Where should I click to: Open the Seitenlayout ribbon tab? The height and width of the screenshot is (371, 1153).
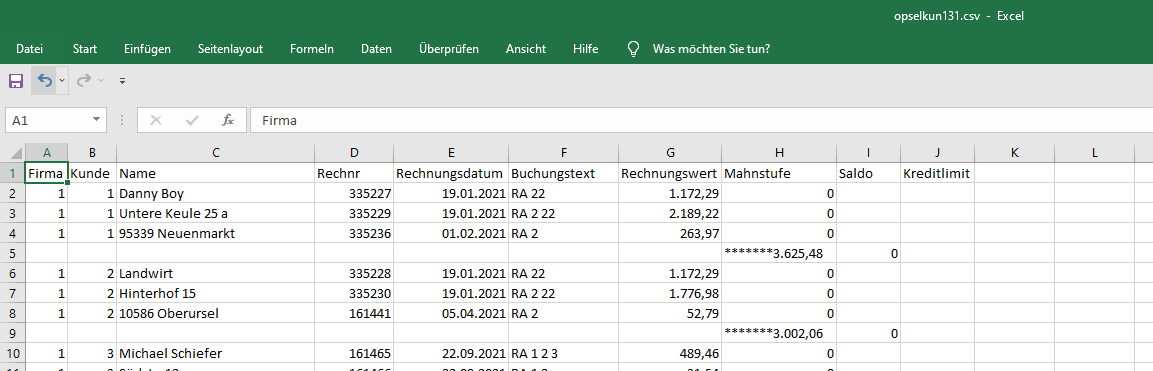(230, 49)
